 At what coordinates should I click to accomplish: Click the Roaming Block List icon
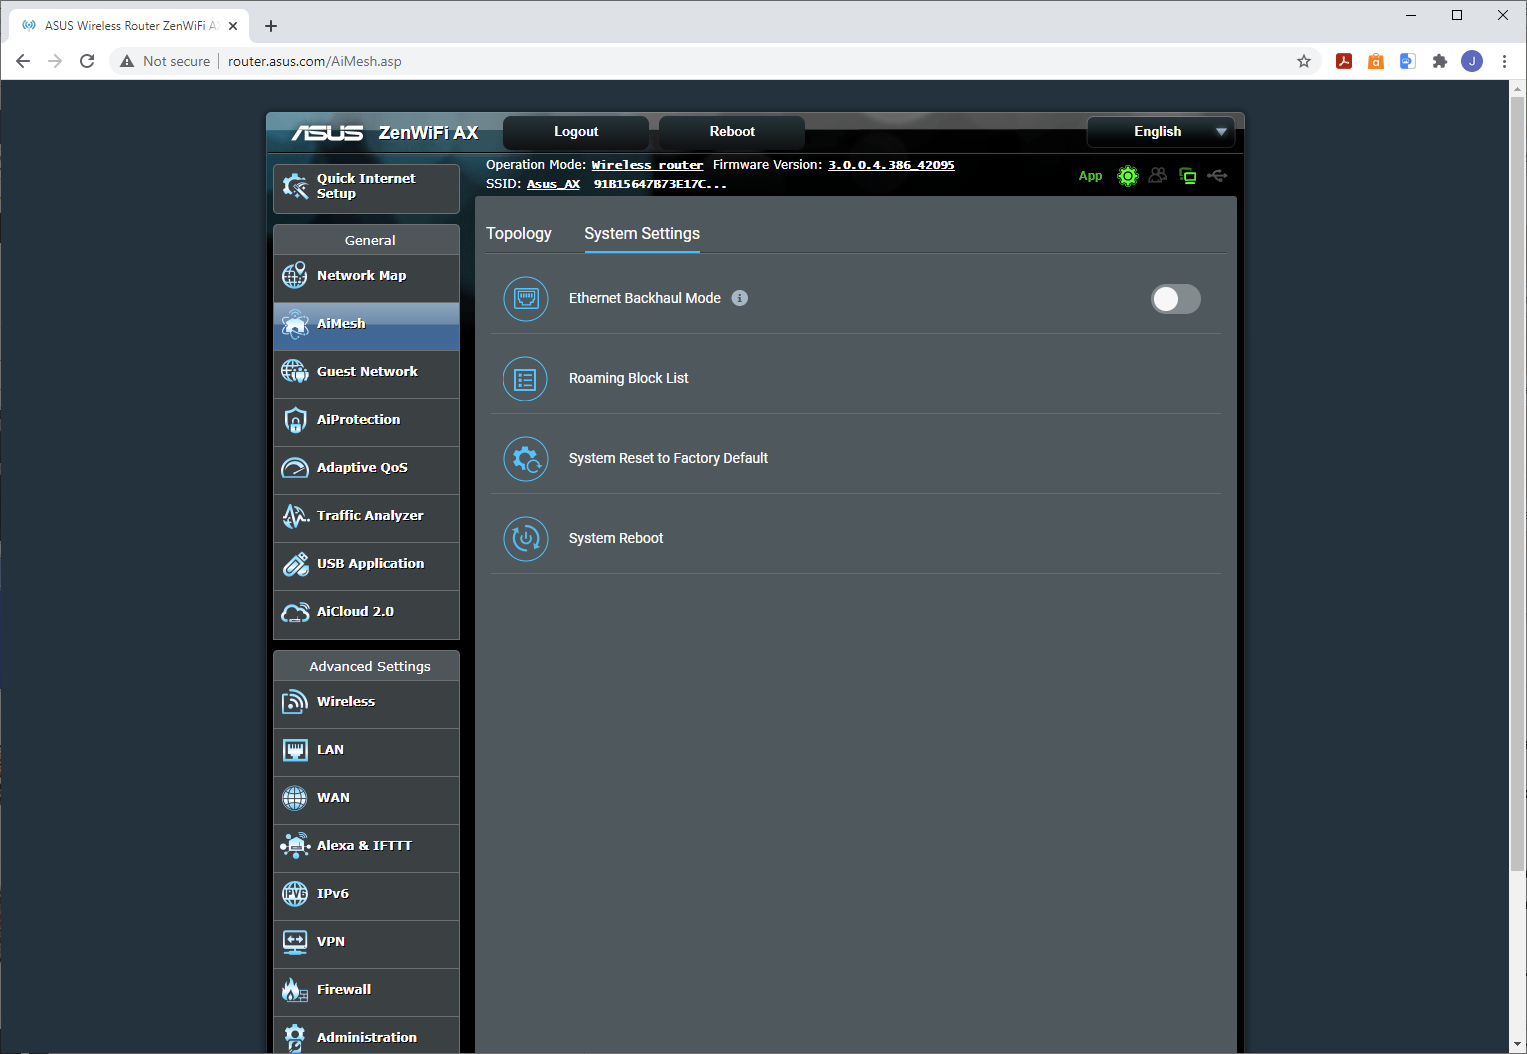(x=526, y=379)
